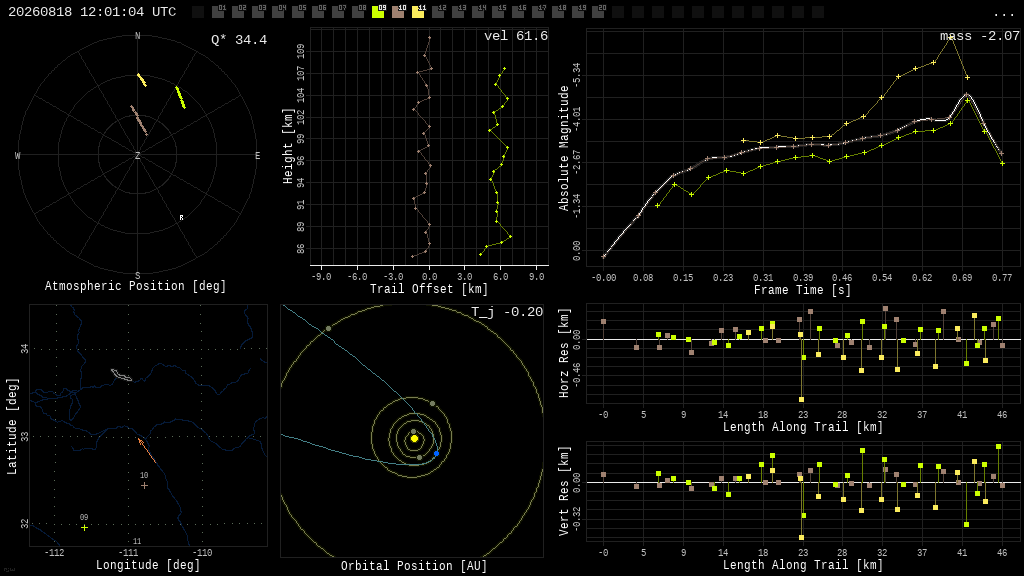Image resolution: width=1024 pixels, height=576 pixels.
Task: Select inactive station 20 box
Action: [598, 12]
